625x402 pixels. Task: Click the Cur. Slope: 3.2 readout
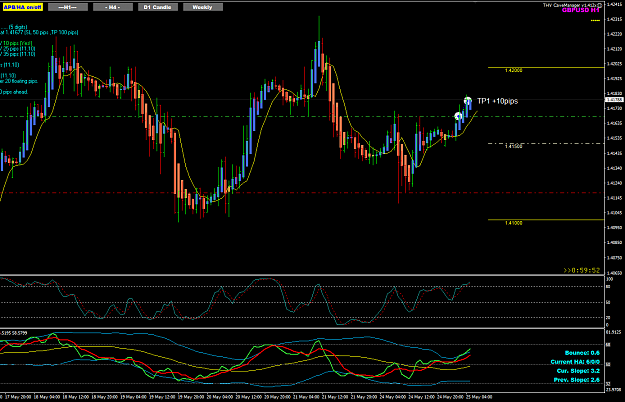coord(578,371)
